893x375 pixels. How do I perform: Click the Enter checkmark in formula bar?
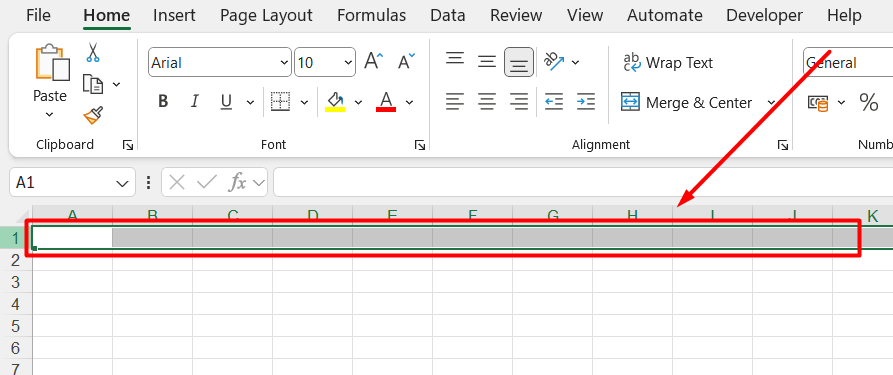point(206,182)
